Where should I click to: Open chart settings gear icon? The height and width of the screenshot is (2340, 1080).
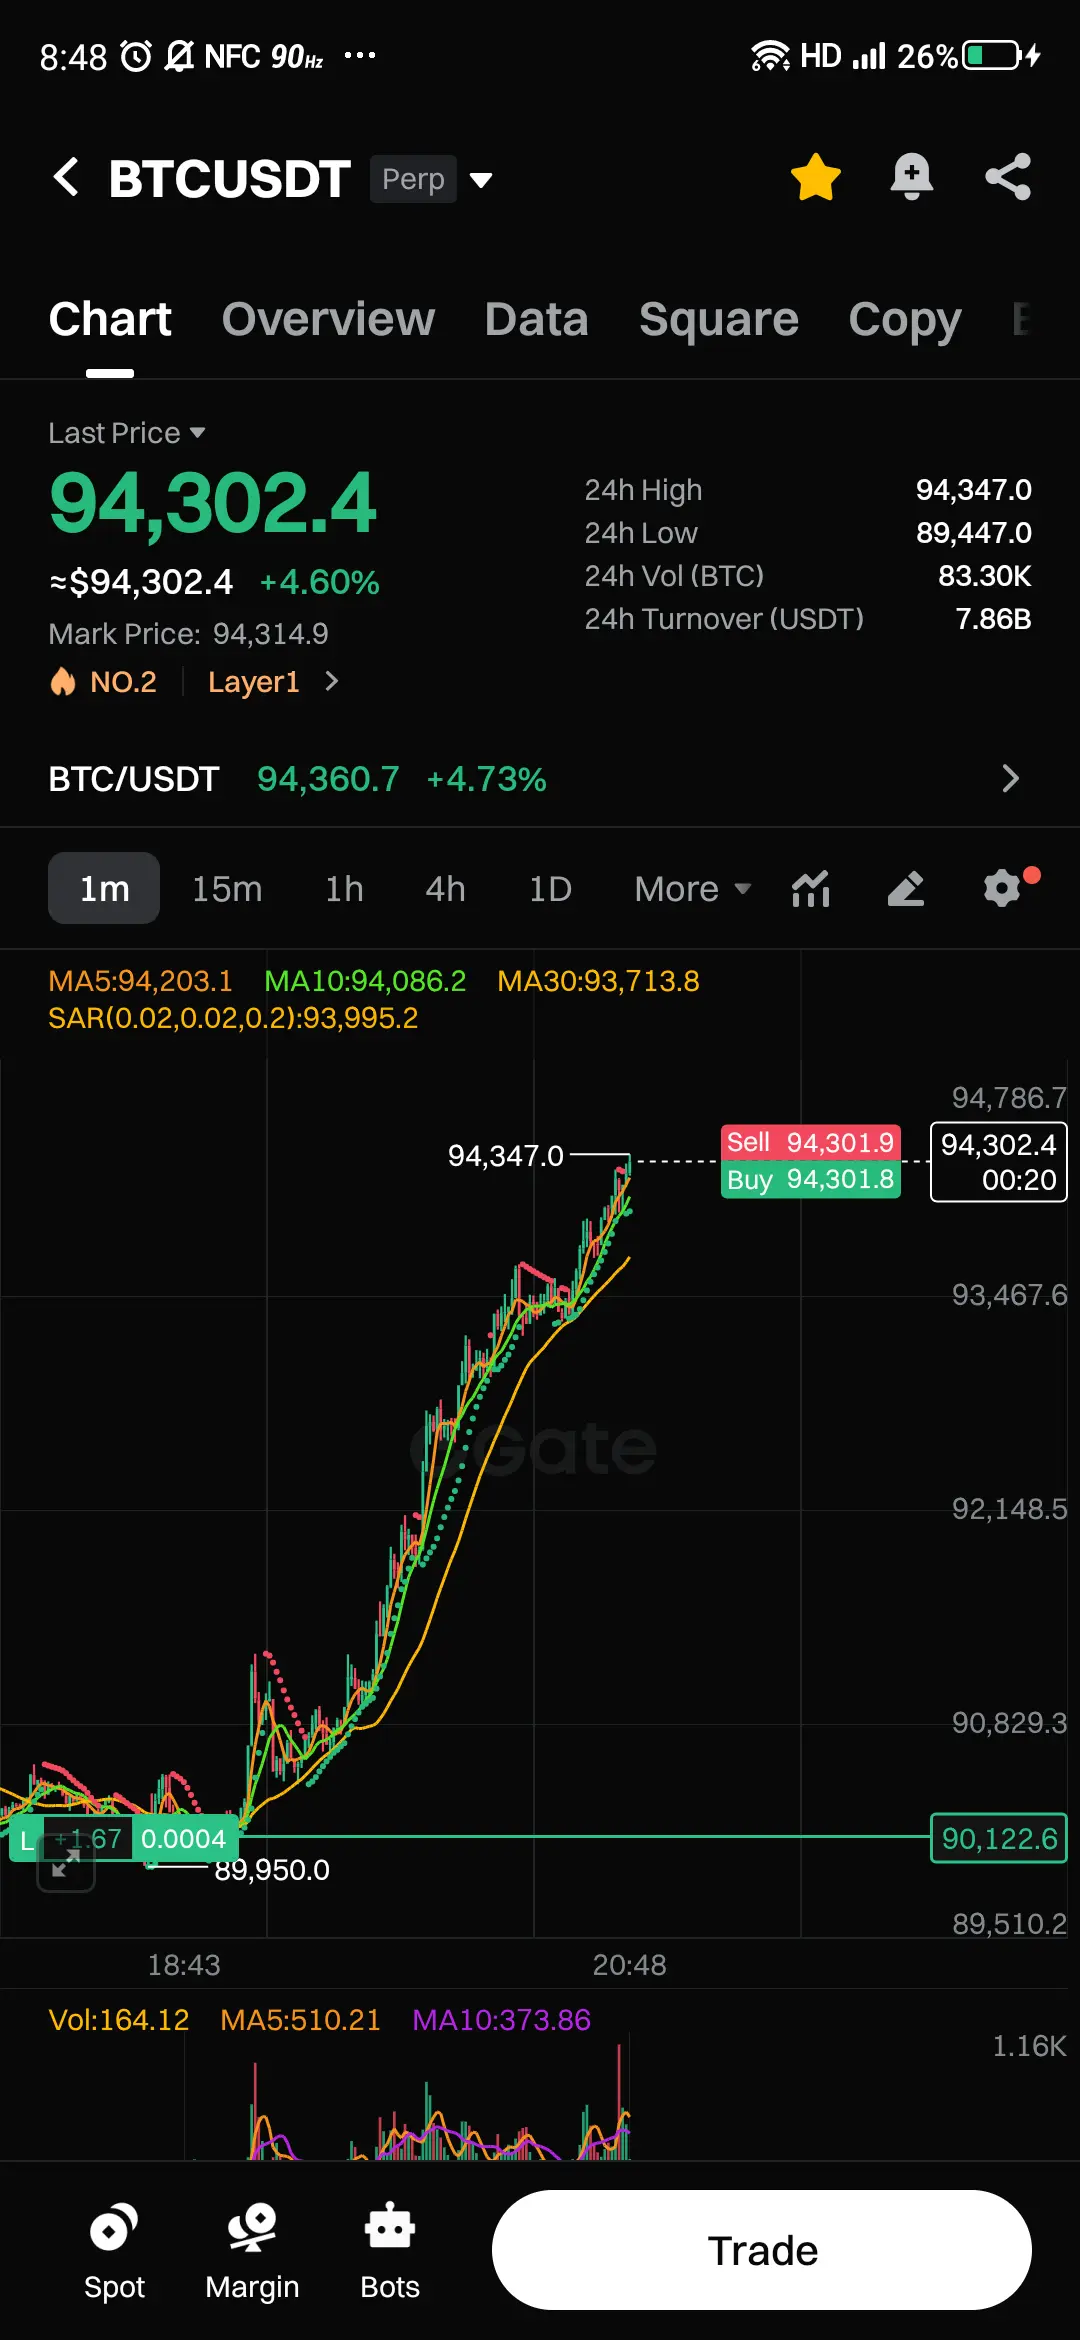(x=1003, y=887)
